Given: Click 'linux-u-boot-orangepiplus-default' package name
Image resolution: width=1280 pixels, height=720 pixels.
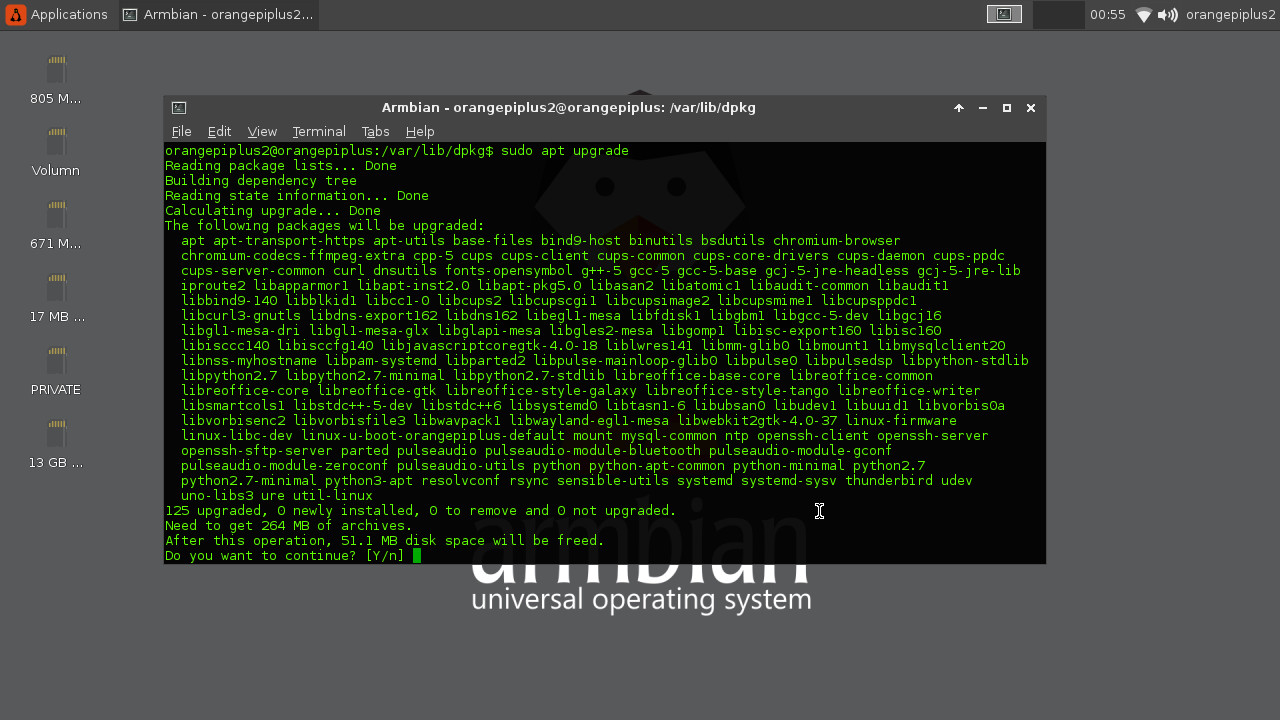Looking at the screenshot, I should pos(433,436).
